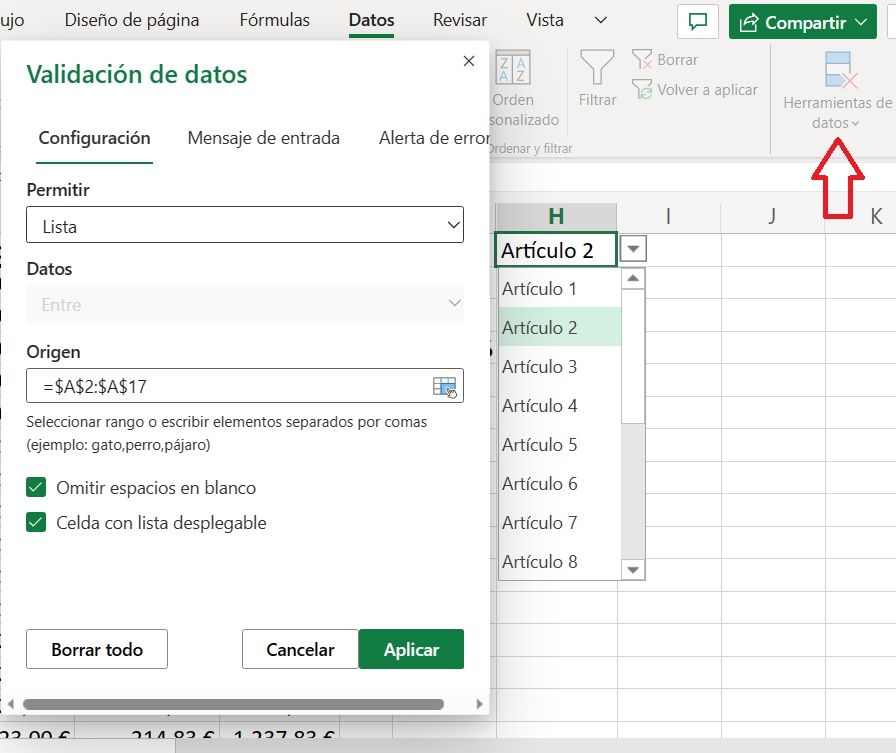896x753 pixels.
Task: Click the horizontal scrollbar of the panel
Action: (232, 704)
